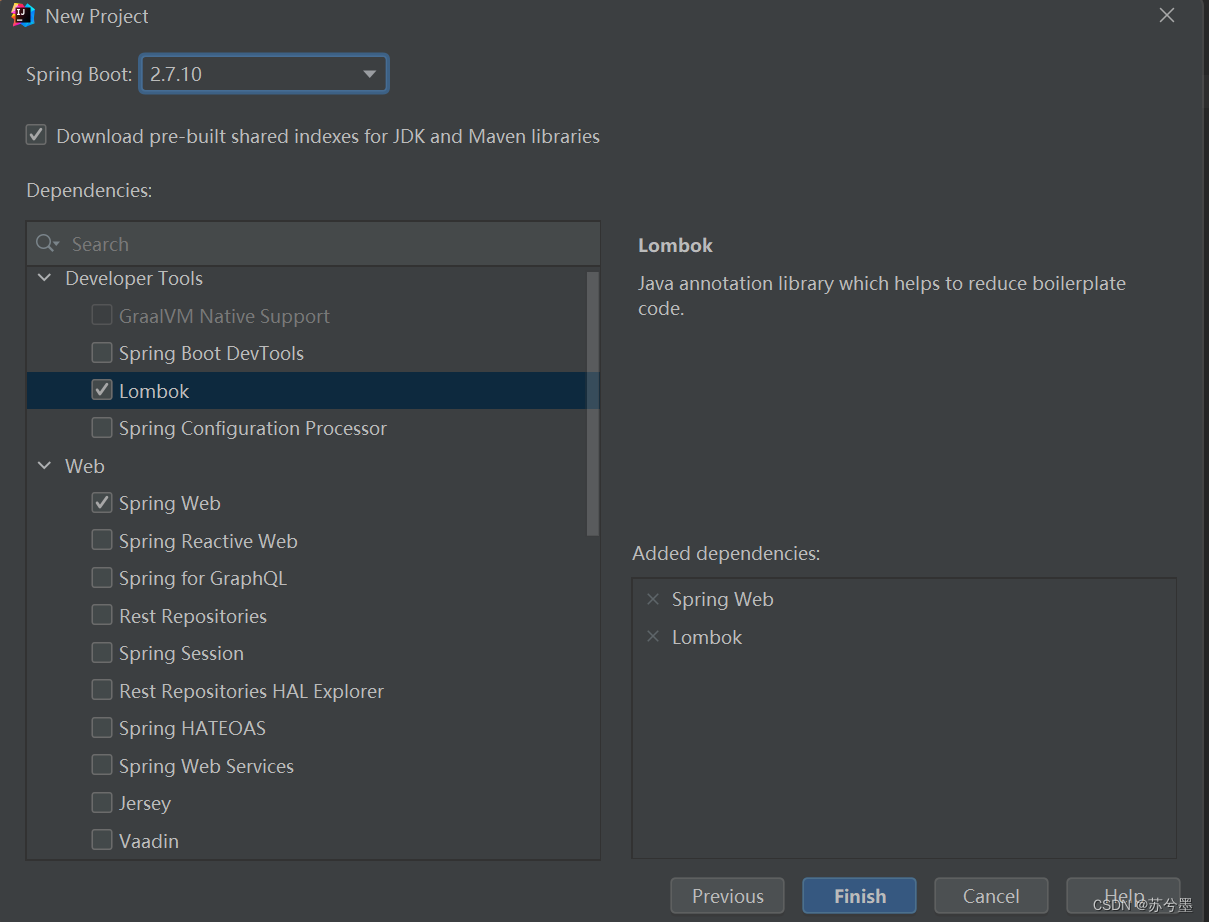Close the New Project dialog

point(1166,15)
